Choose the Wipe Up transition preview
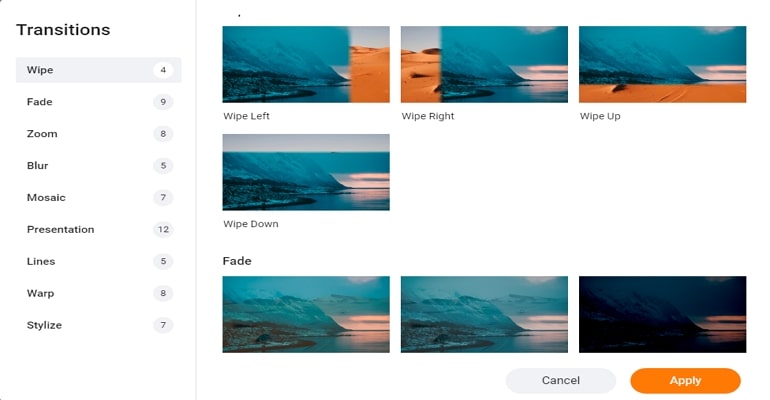 click(662, 64)
